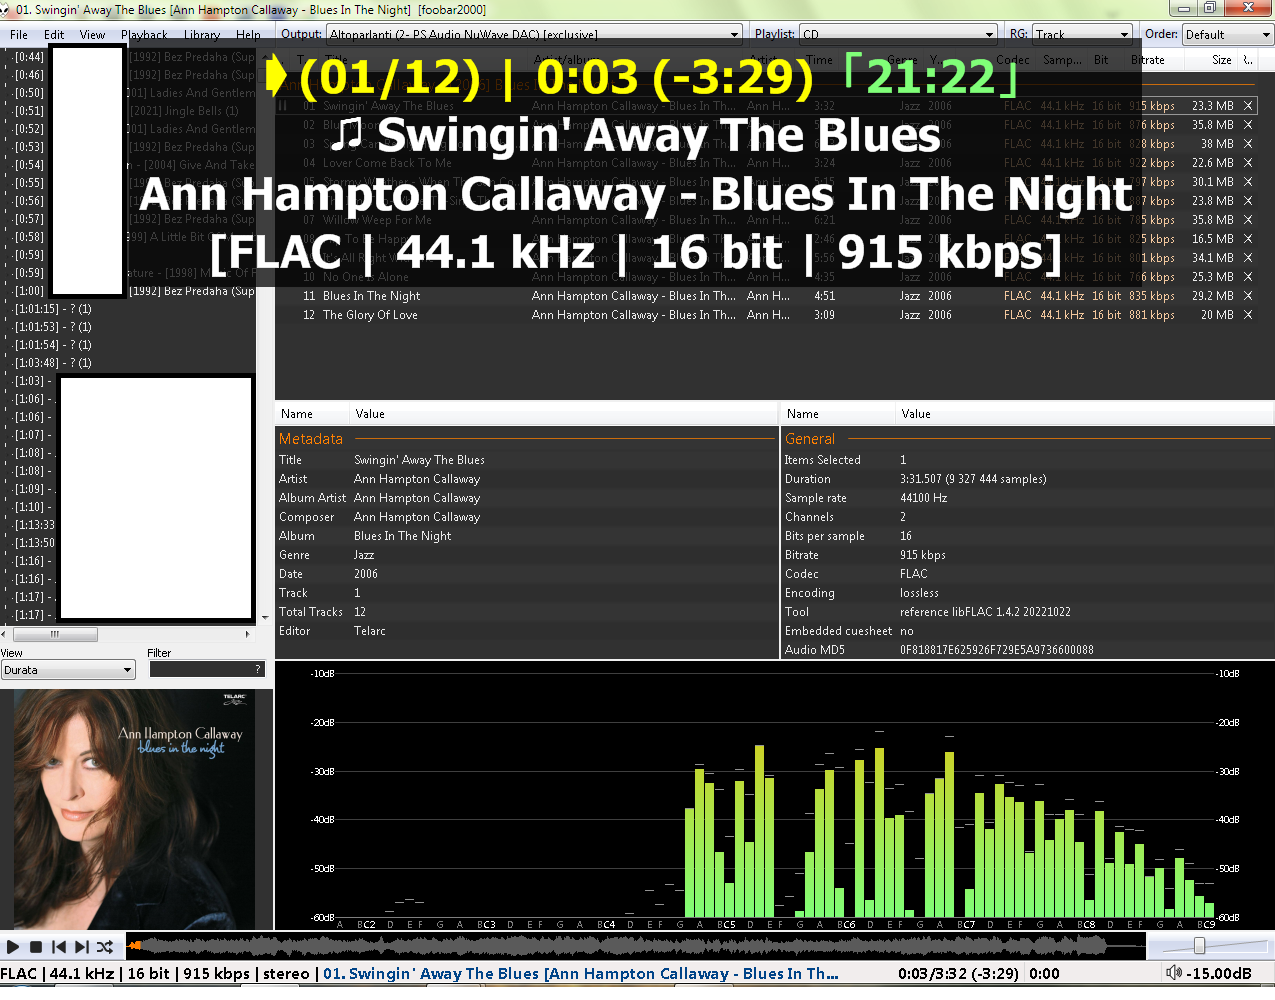Open the Edit menu
Screen dimensions: 1275x1000
click(54, 34)
